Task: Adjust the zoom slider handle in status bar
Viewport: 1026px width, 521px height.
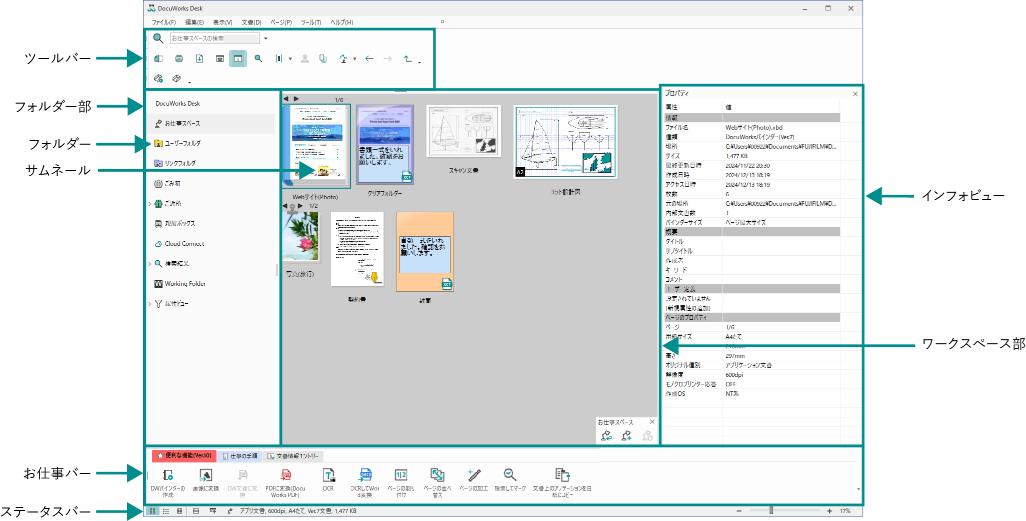Action: point(771,511)
